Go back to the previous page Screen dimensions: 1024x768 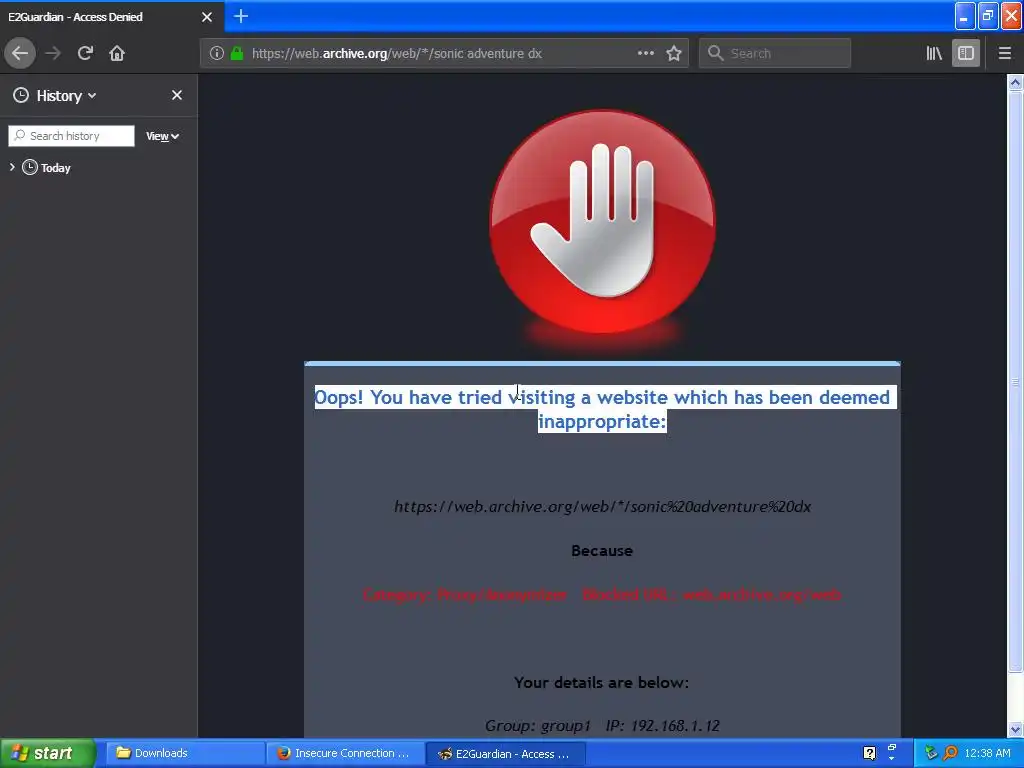click(x=20, y=53)
